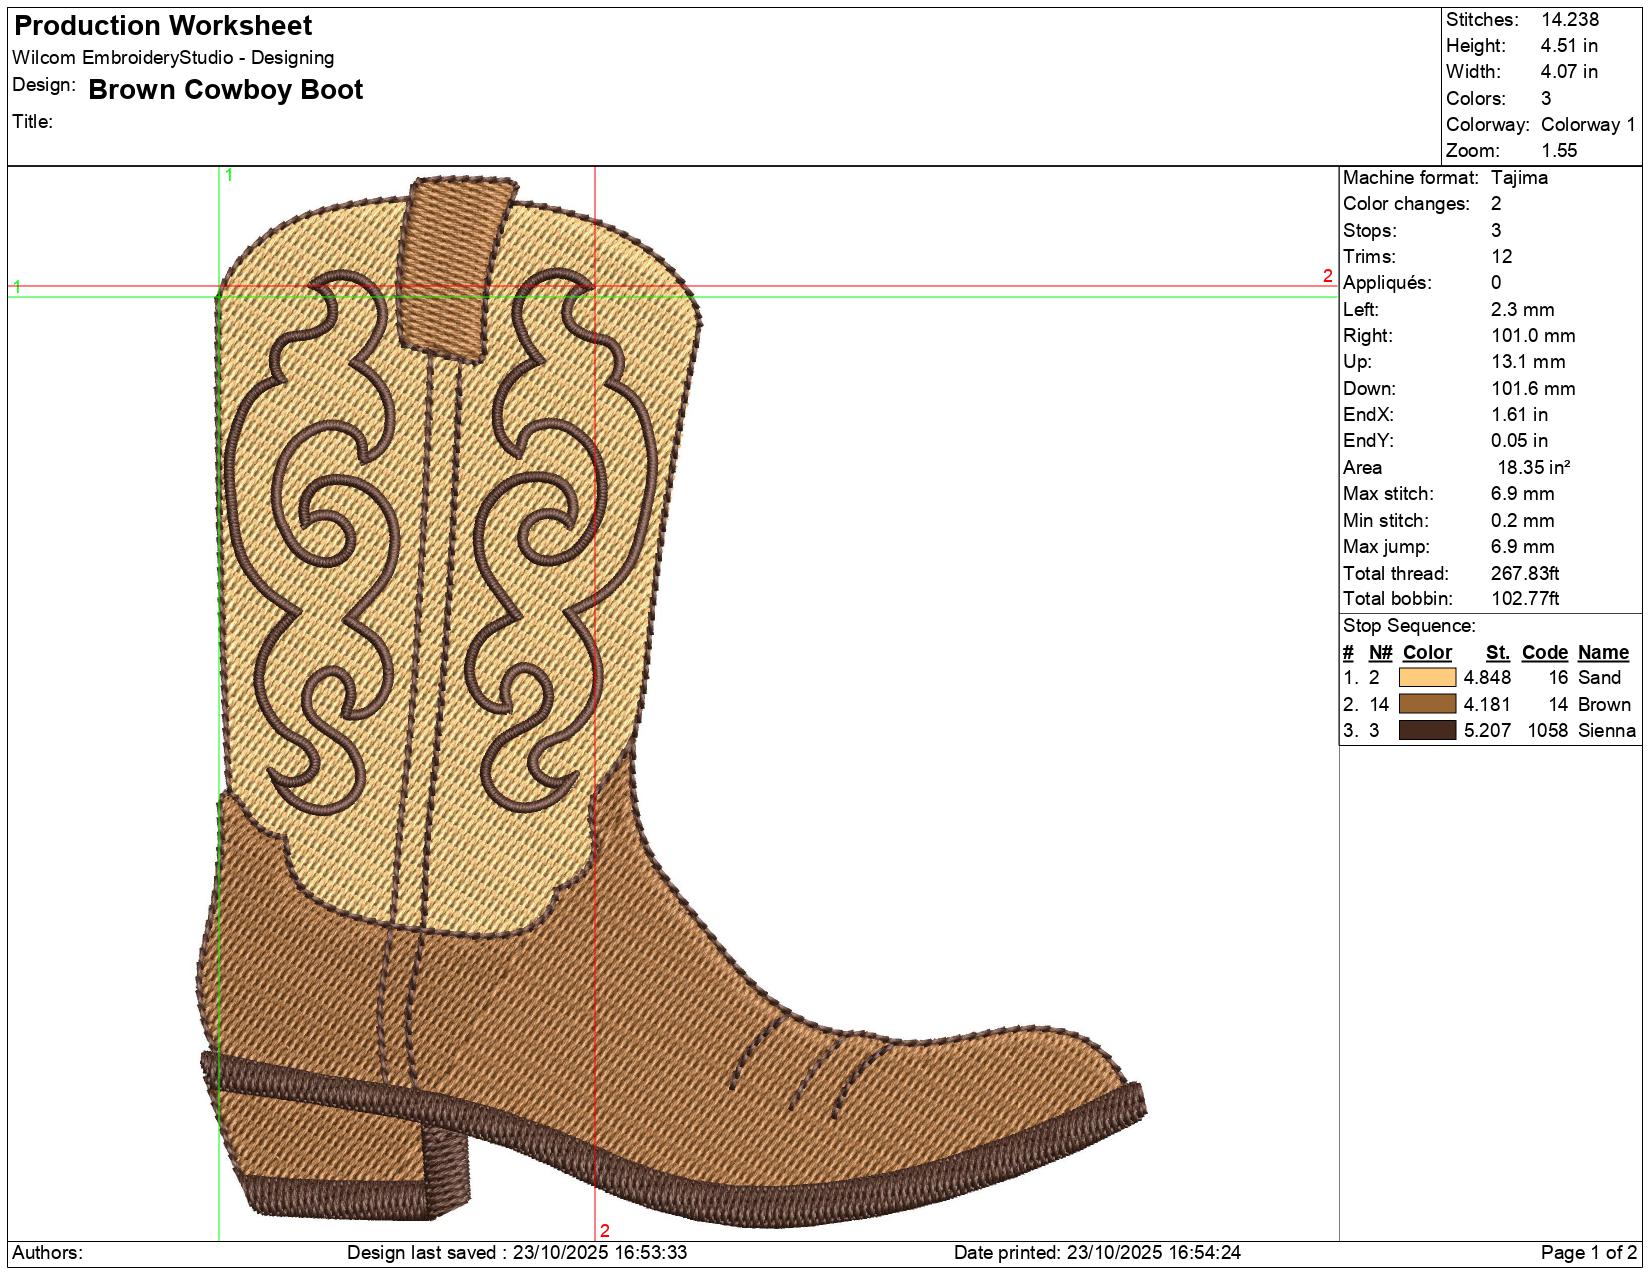Click the Code column header
Image resolution: width=1650 pixels, height=1275 pixels.
(1544, 652)
